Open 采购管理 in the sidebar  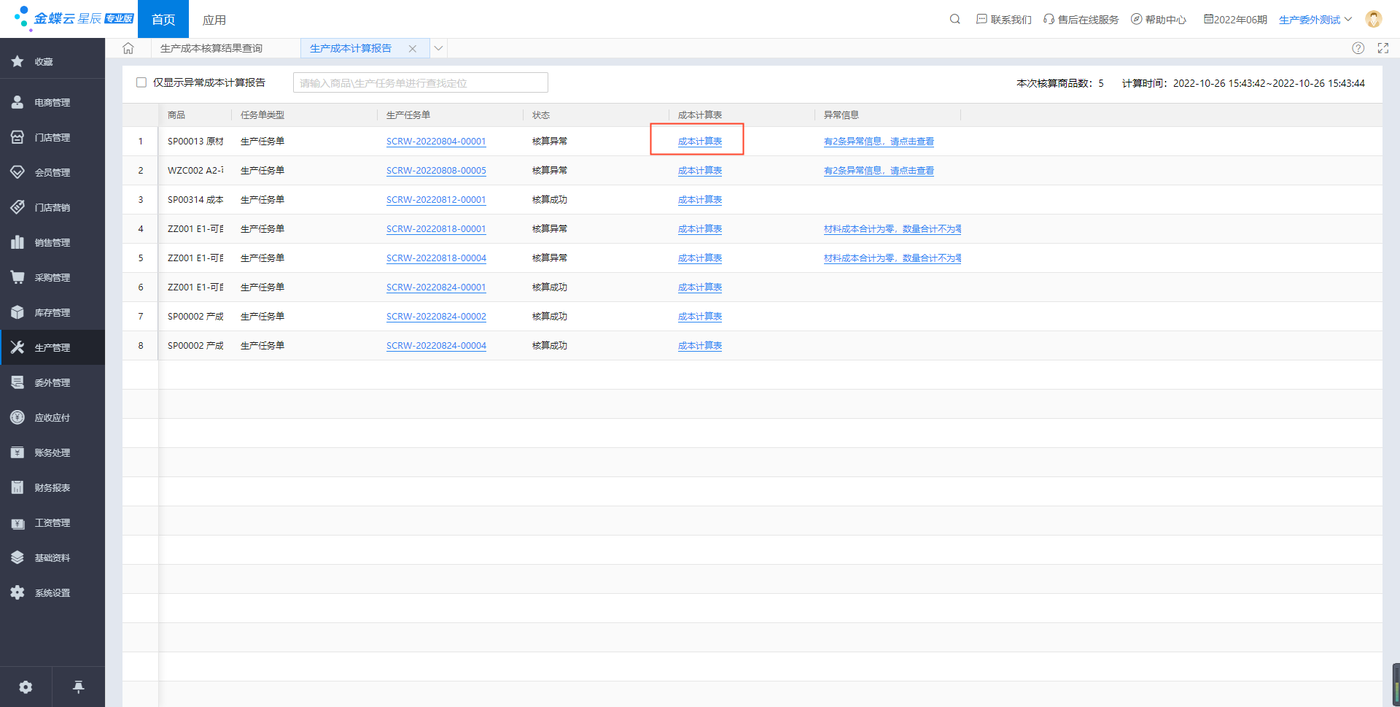click(x=52, y=277)
